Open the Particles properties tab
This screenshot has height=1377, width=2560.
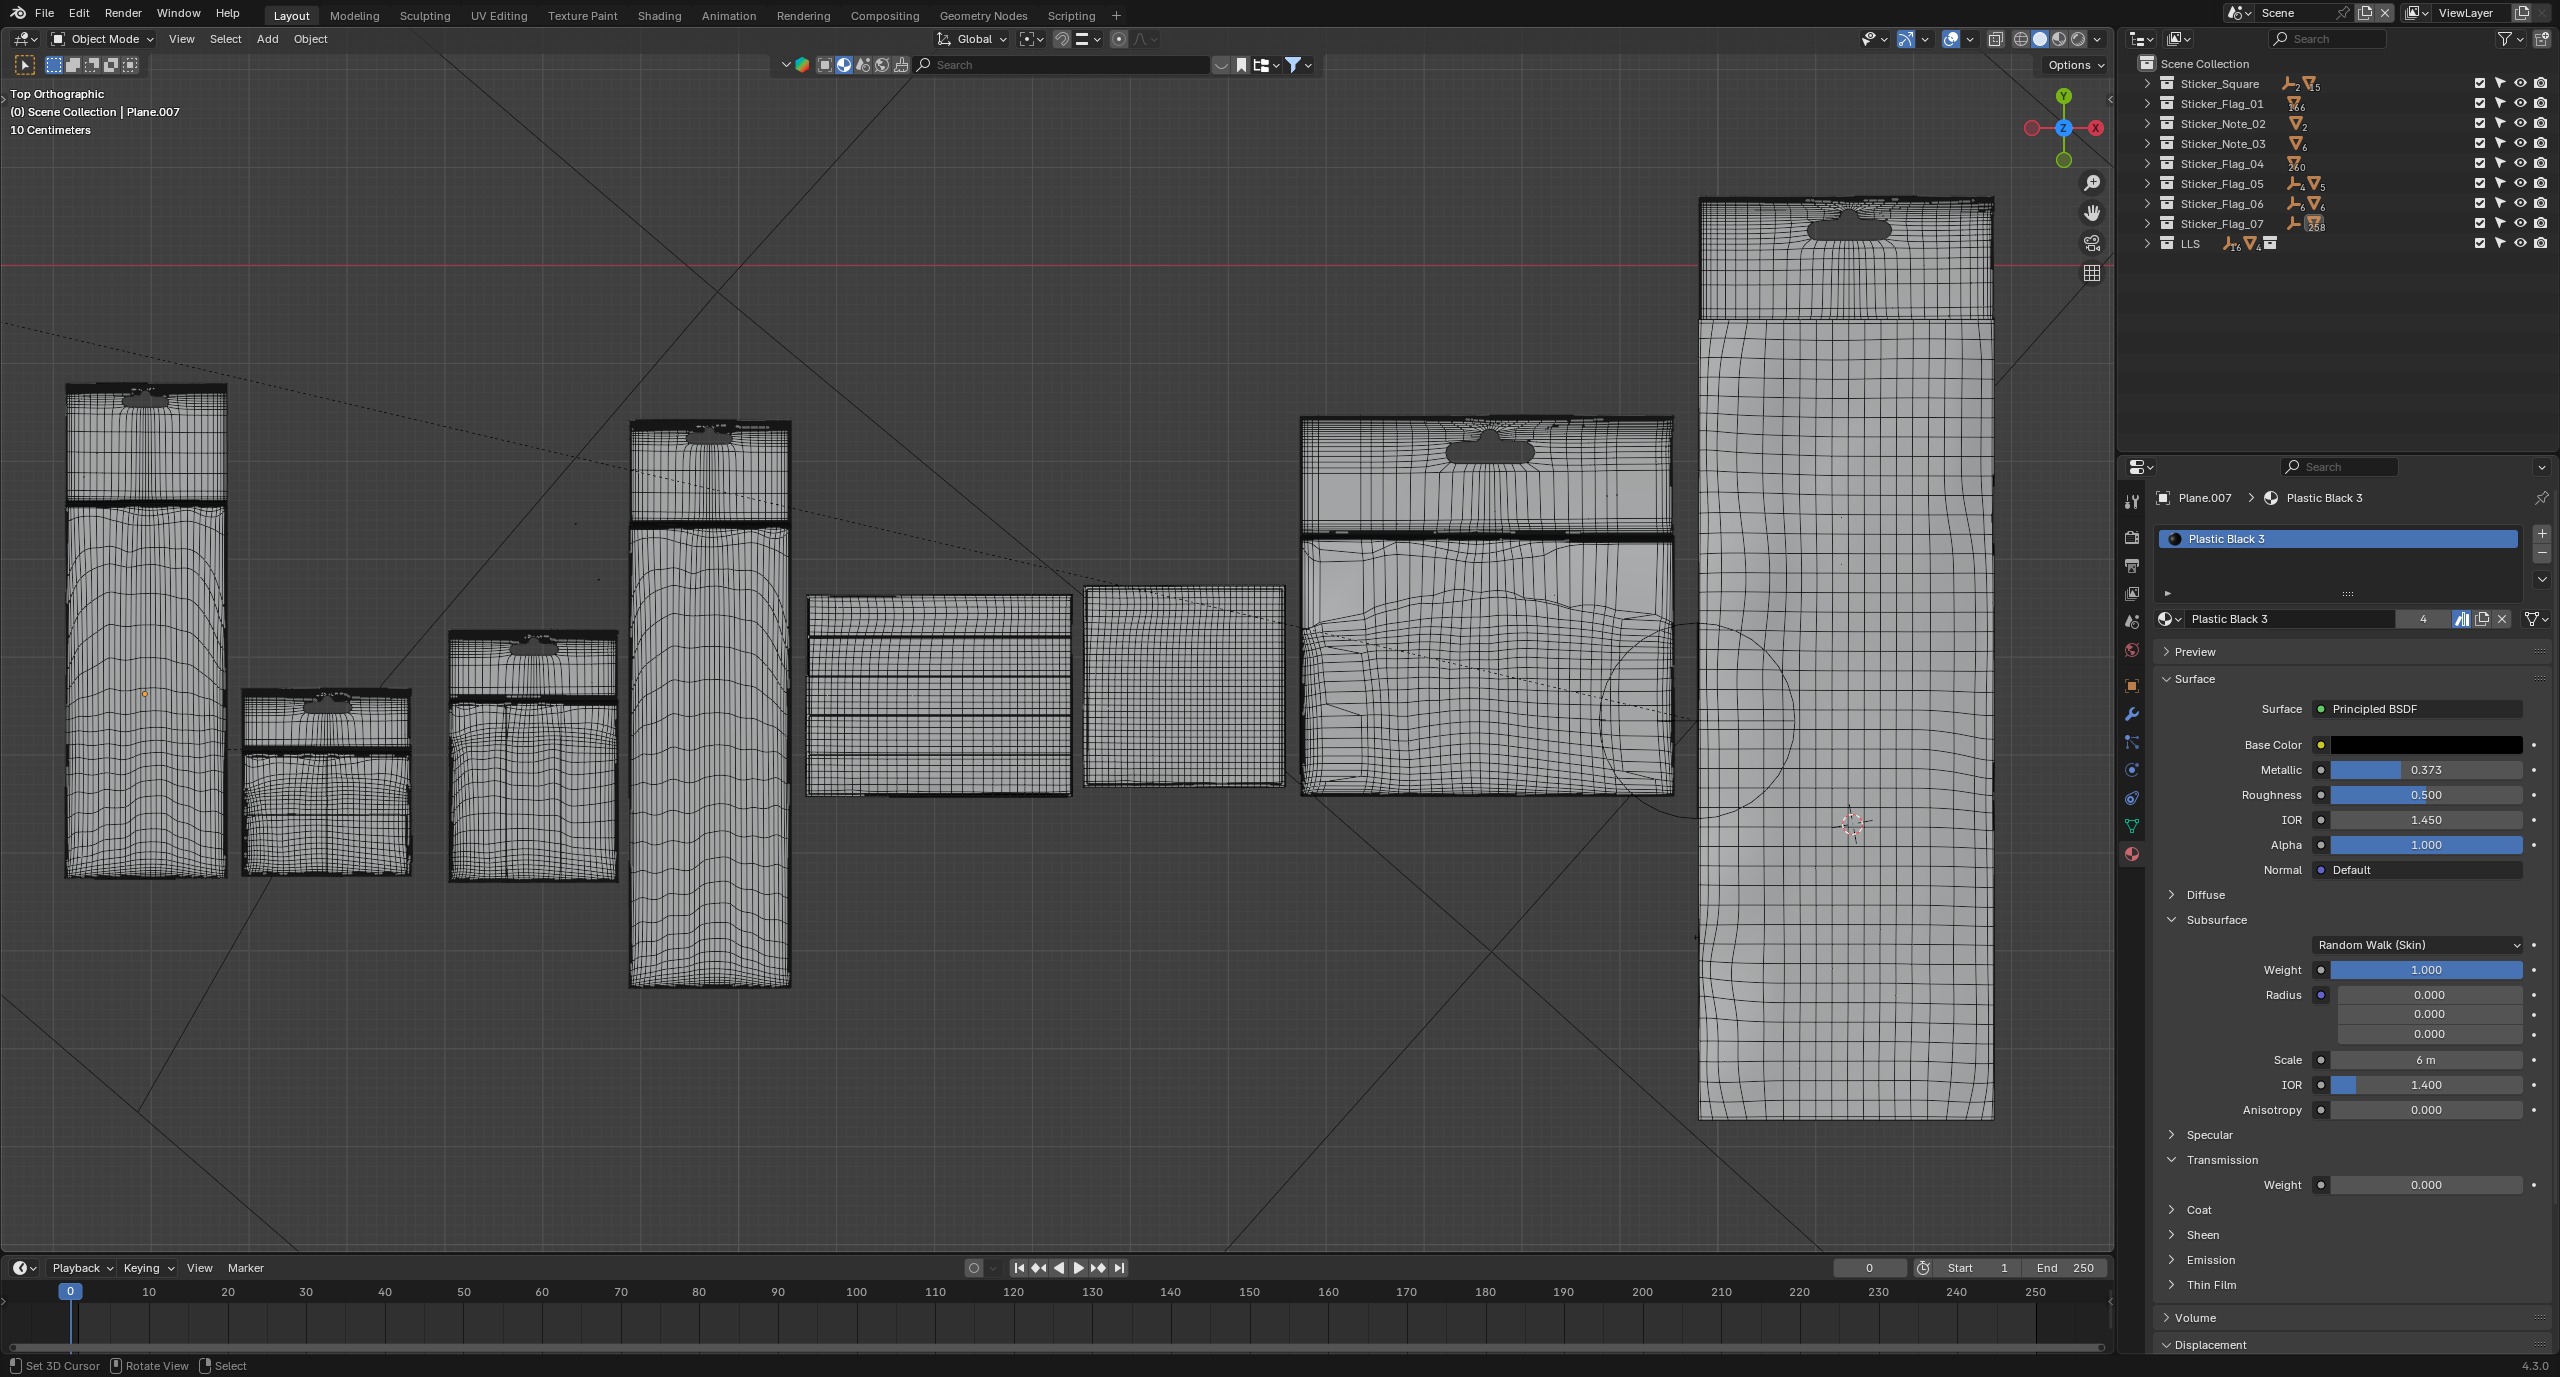(2131, 742)
